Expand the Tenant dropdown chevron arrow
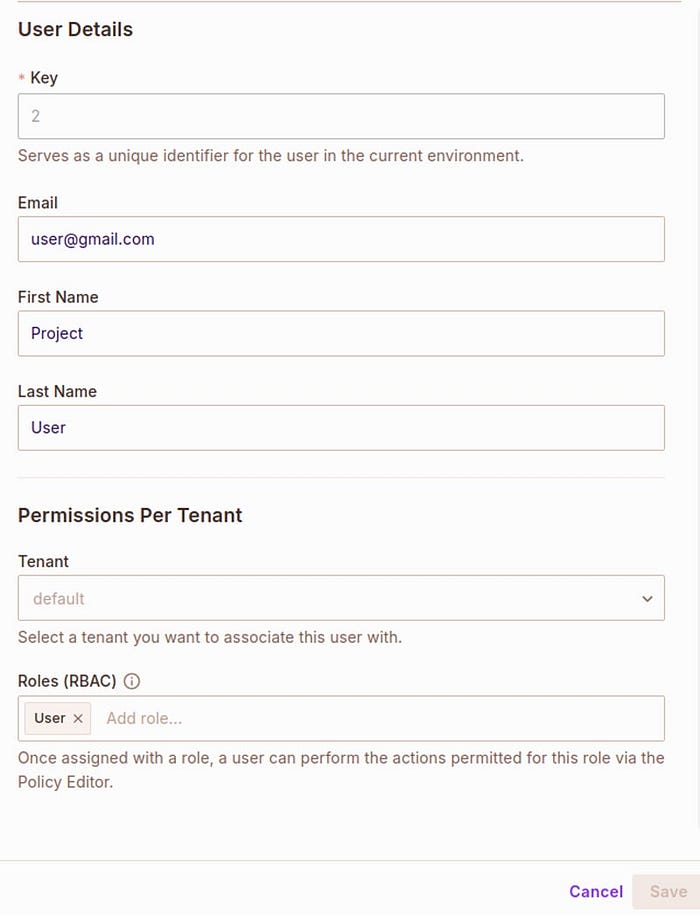700x921 pixels. point(647,598)
